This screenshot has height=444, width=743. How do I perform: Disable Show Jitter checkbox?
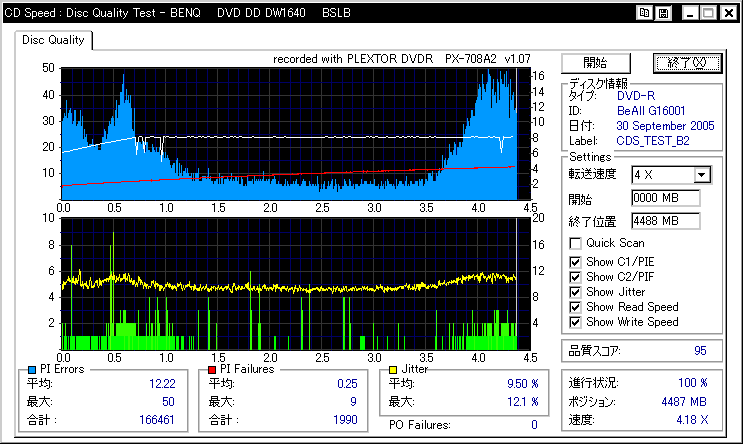click(575, 292)
